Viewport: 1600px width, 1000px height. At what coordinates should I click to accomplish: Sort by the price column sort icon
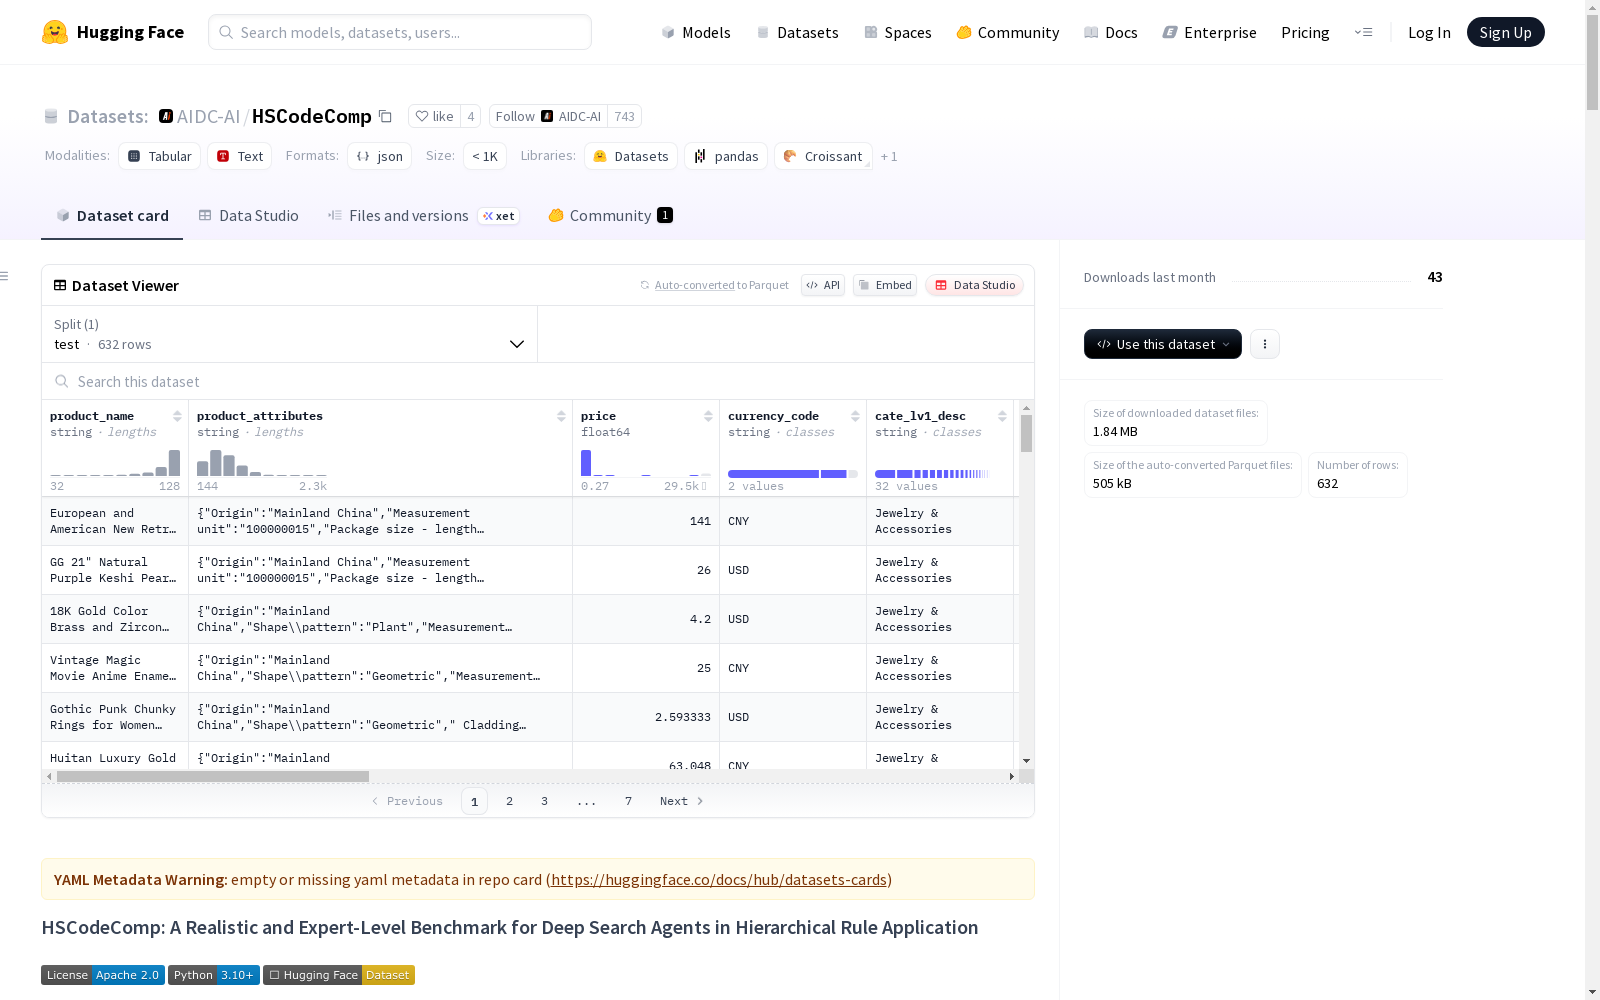[x=708, y=416]
